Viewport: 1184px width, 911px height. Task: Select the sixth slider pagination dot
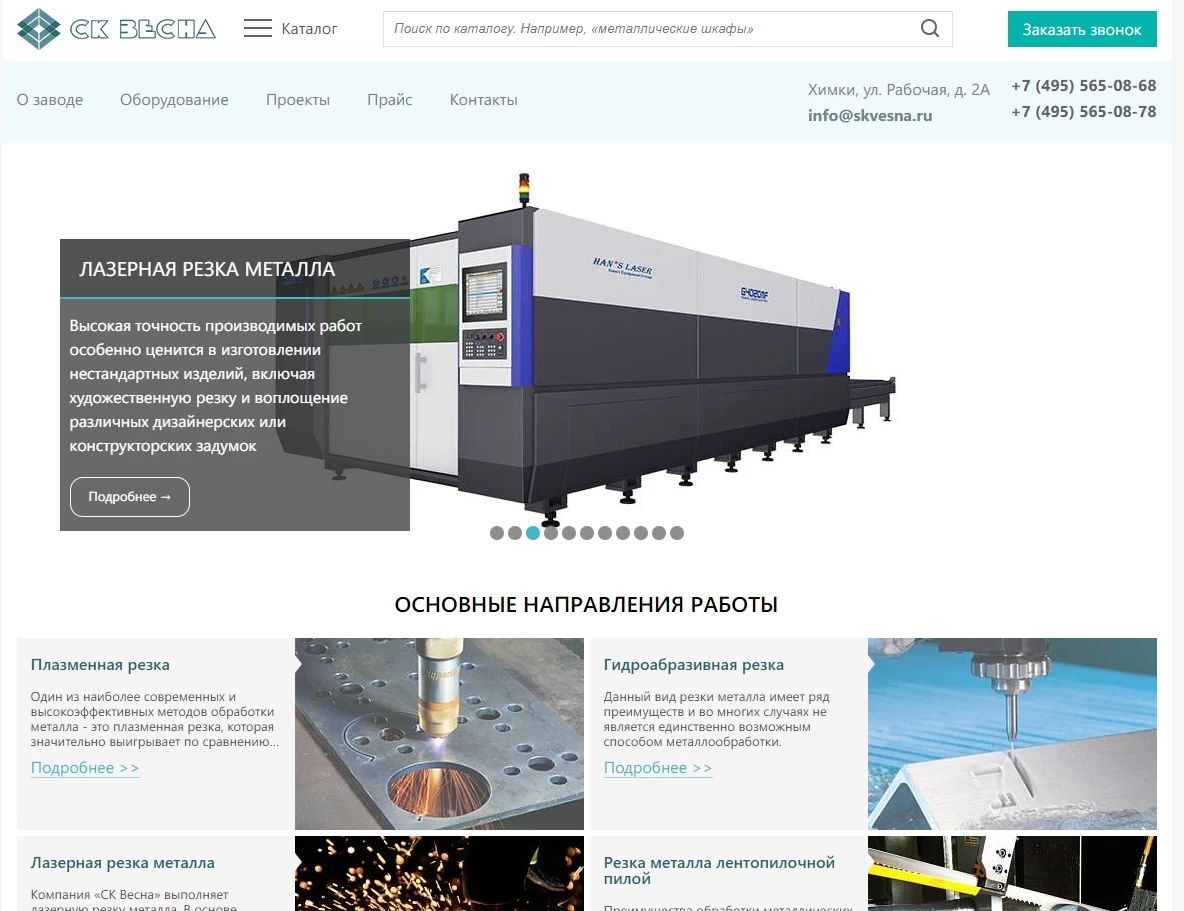(587, 533)
